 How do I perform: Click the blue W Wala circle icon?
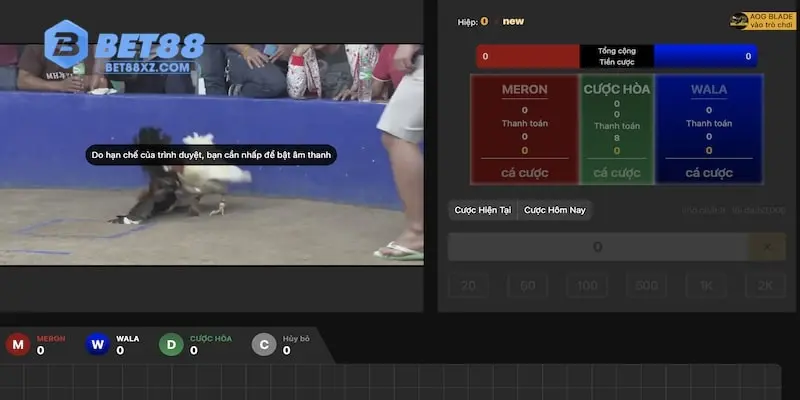click(97, 345)
